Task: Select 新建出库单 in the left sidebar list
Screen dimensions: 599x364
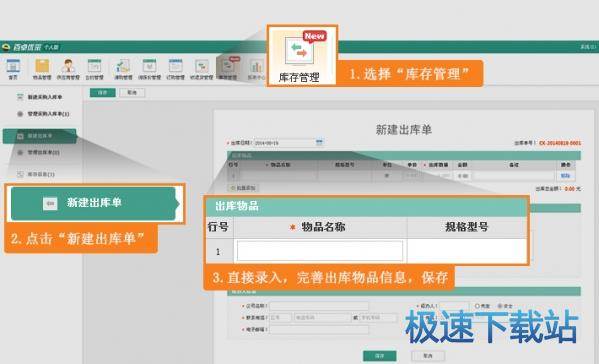Action: point(39,136)
